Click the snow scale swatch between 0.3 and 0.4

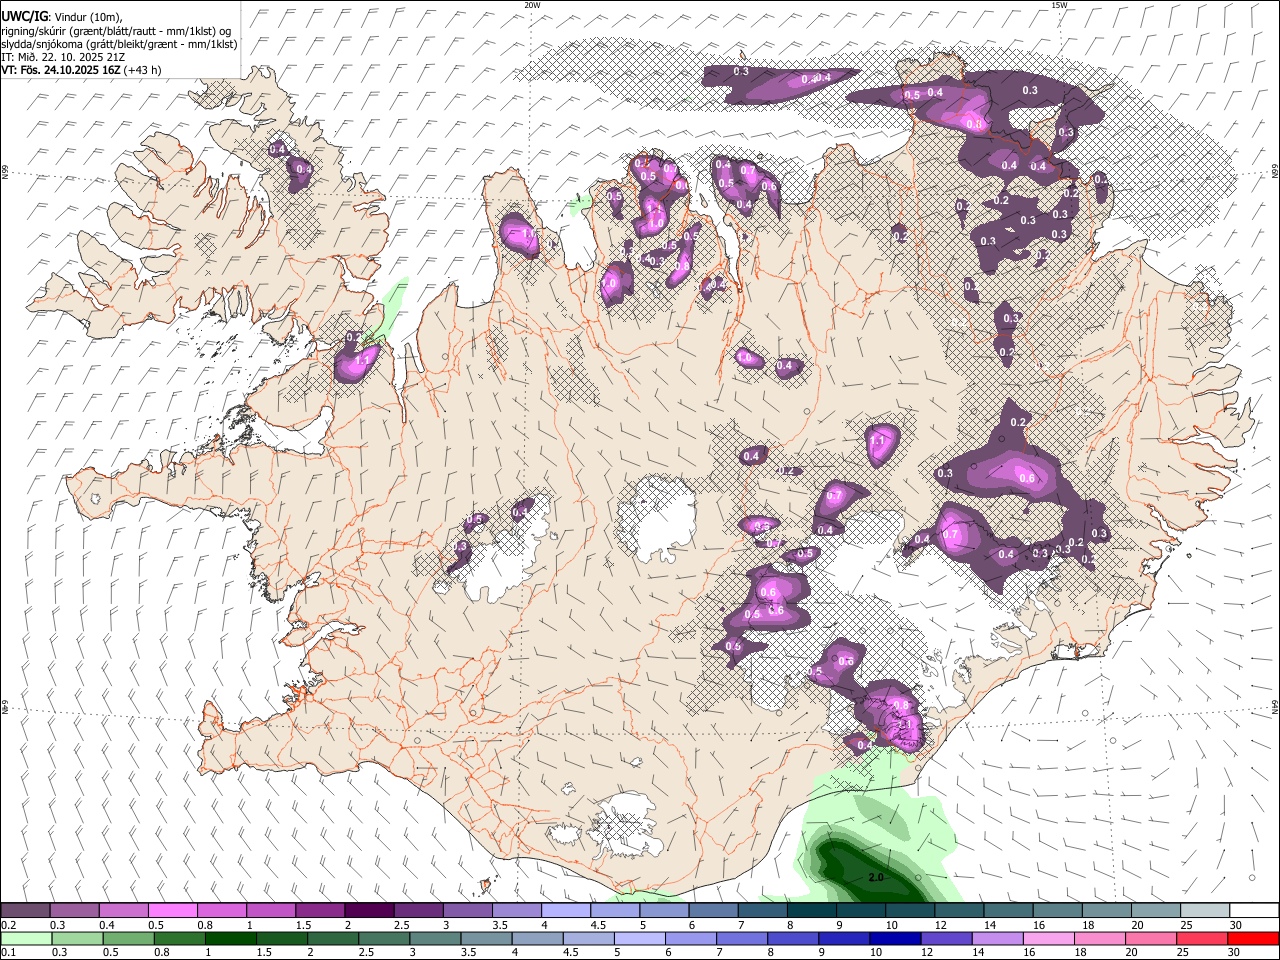[75, 910]
